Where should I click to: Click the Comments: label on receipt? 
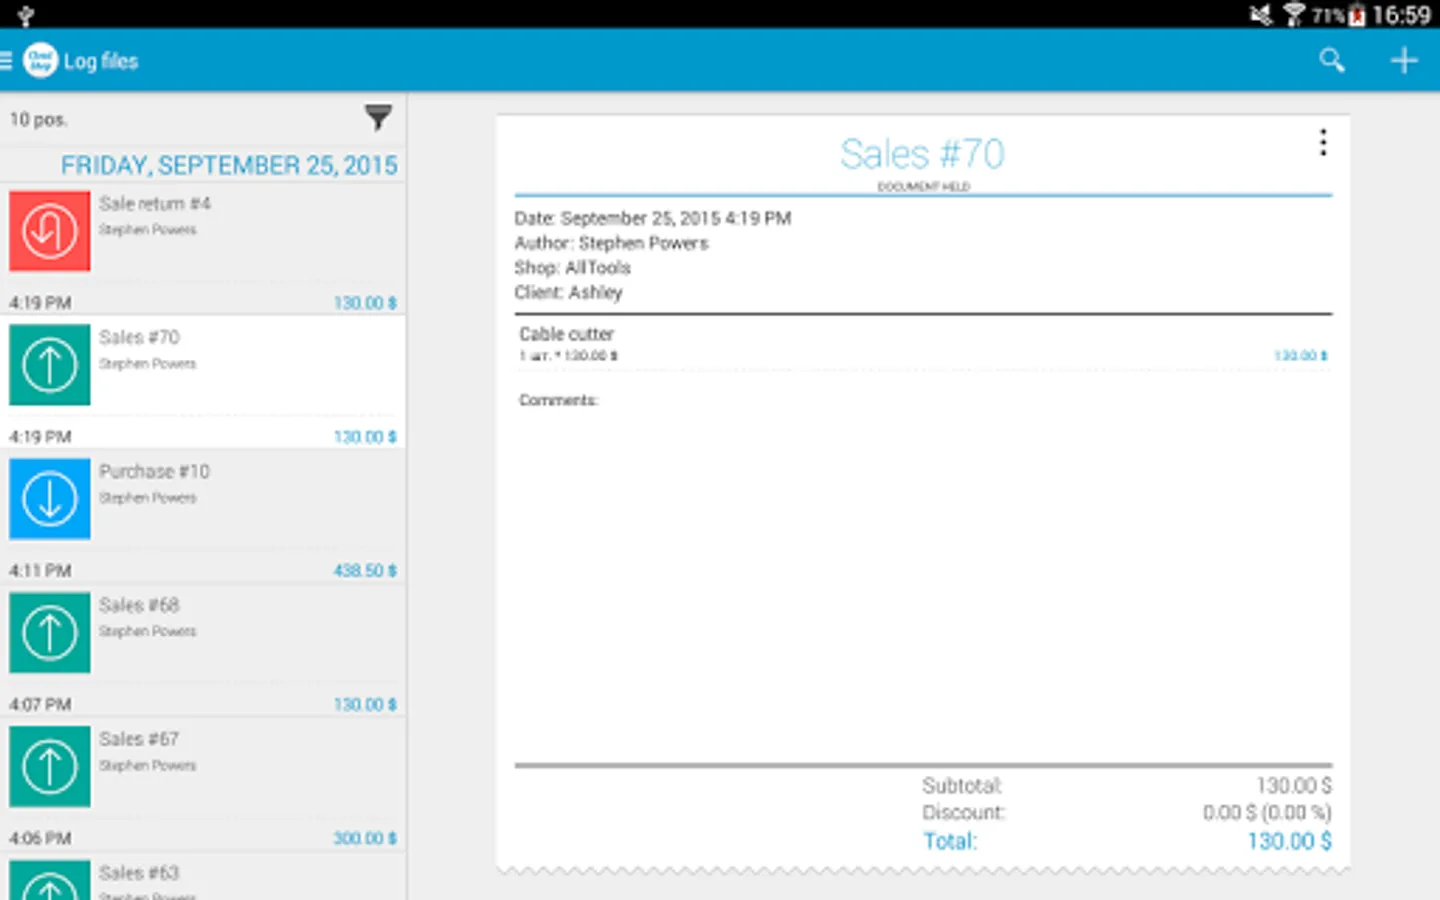click(x=558, y=400)
